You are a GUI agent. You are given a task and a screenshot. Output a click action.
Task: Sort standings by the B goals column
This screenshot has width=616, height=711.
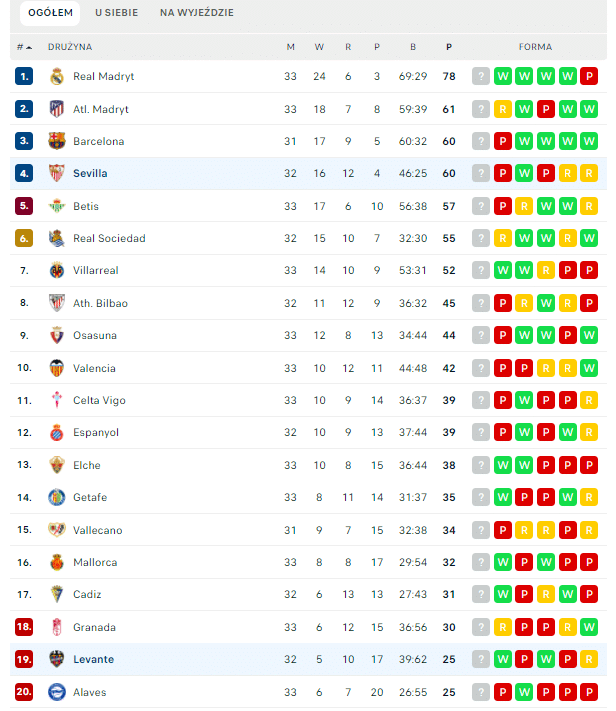point(413,47)
